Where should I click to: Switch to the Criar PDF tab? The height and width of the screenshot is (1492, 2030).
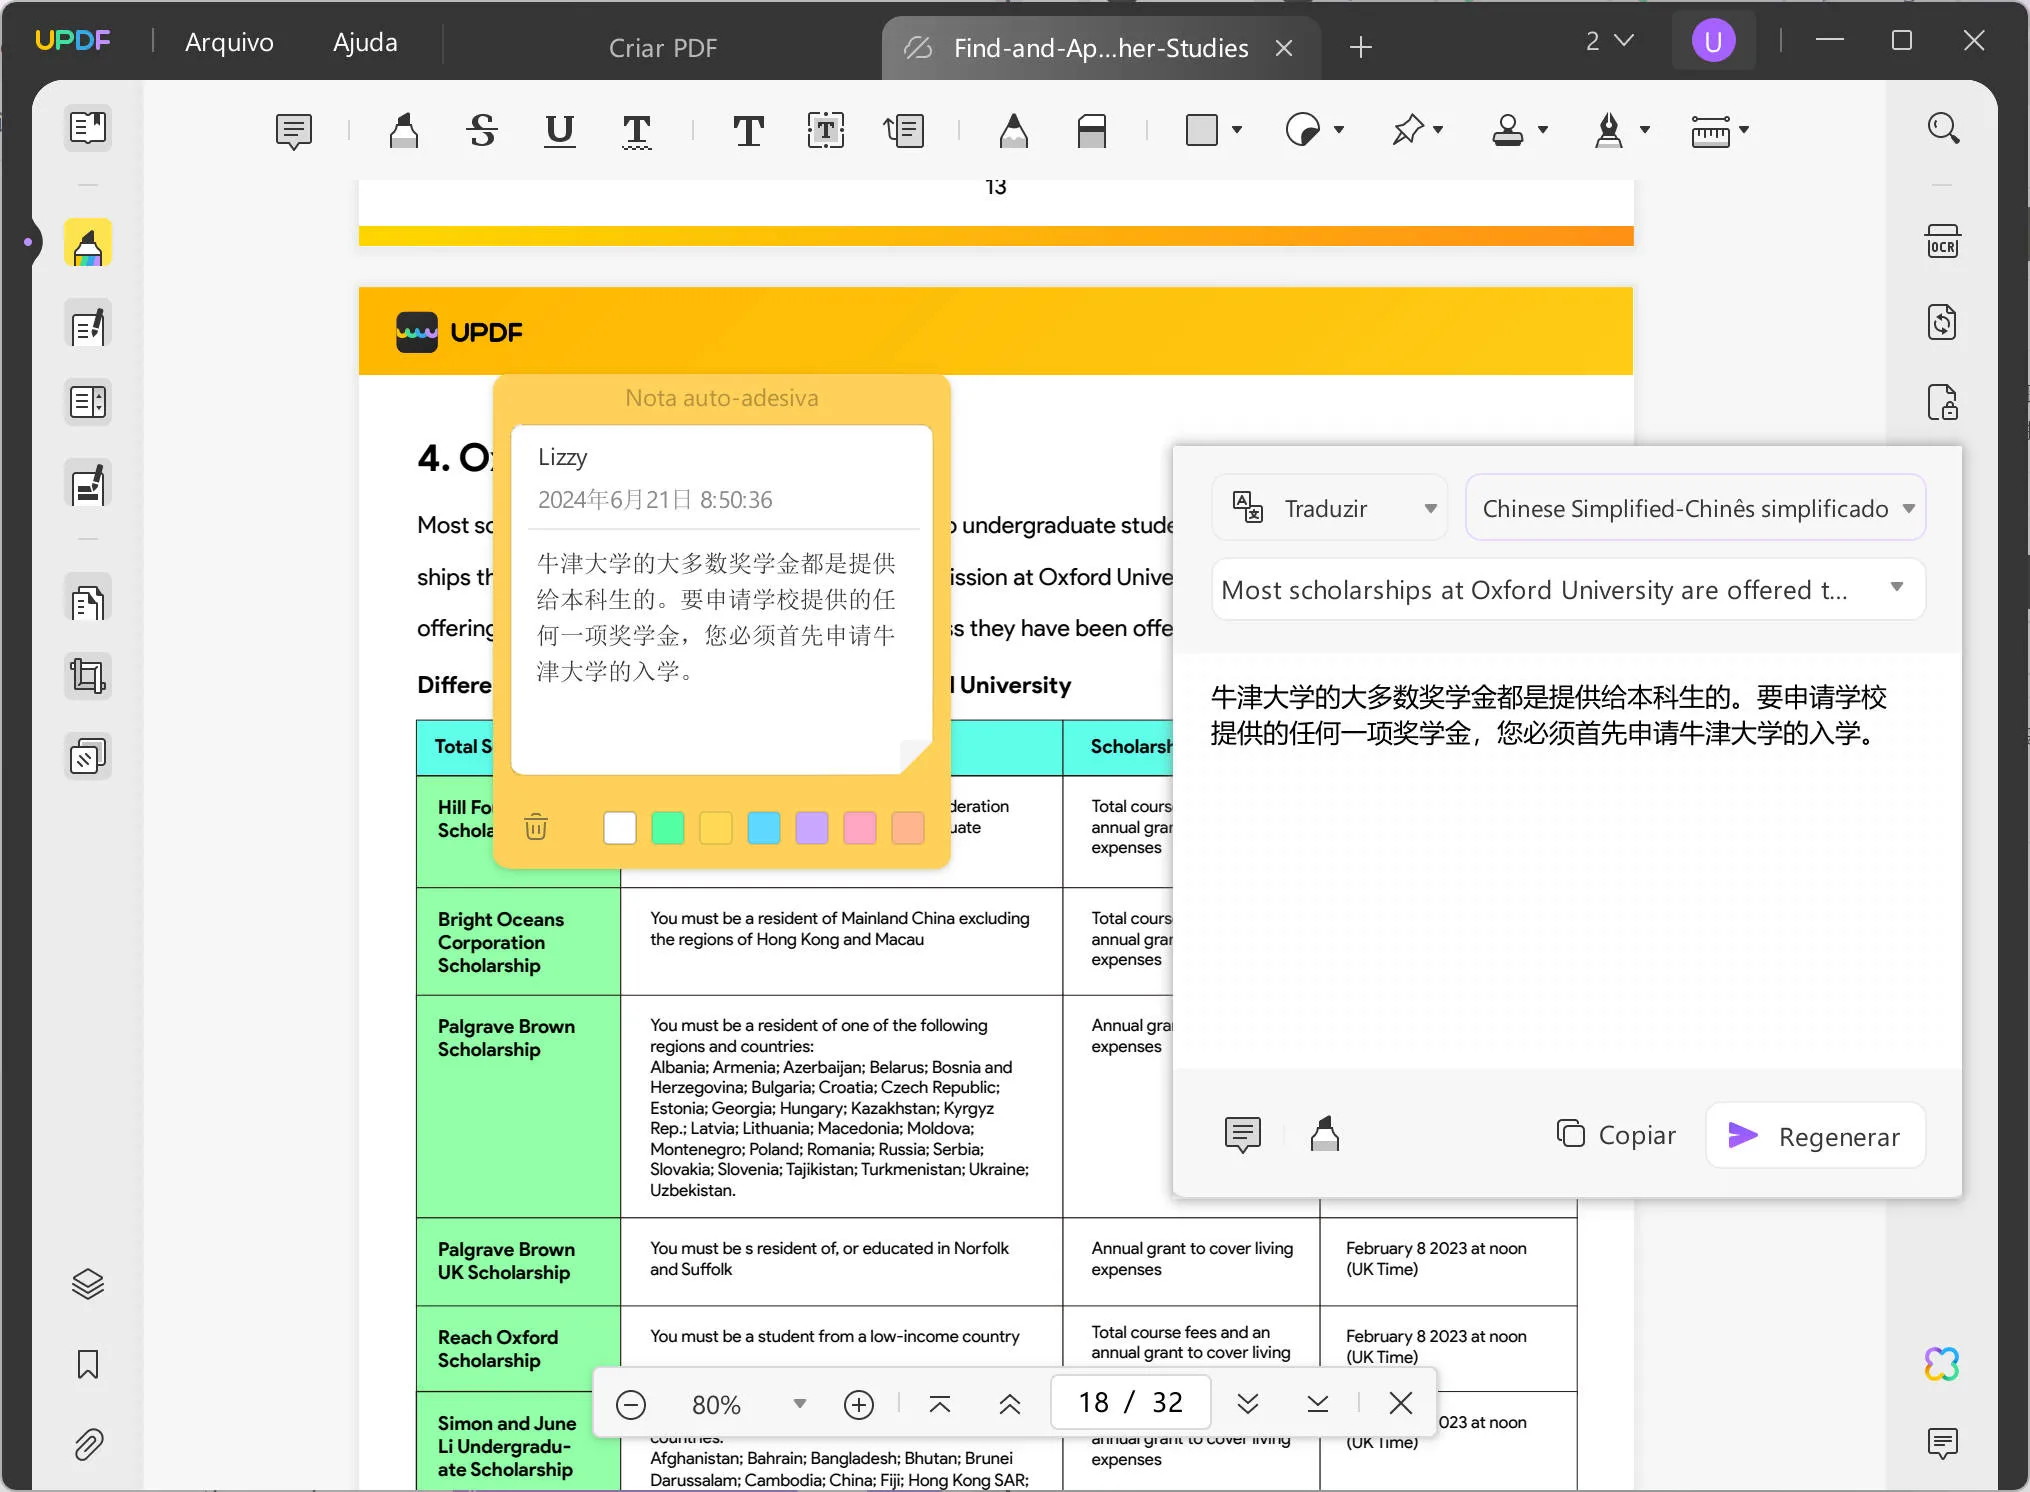662,48
